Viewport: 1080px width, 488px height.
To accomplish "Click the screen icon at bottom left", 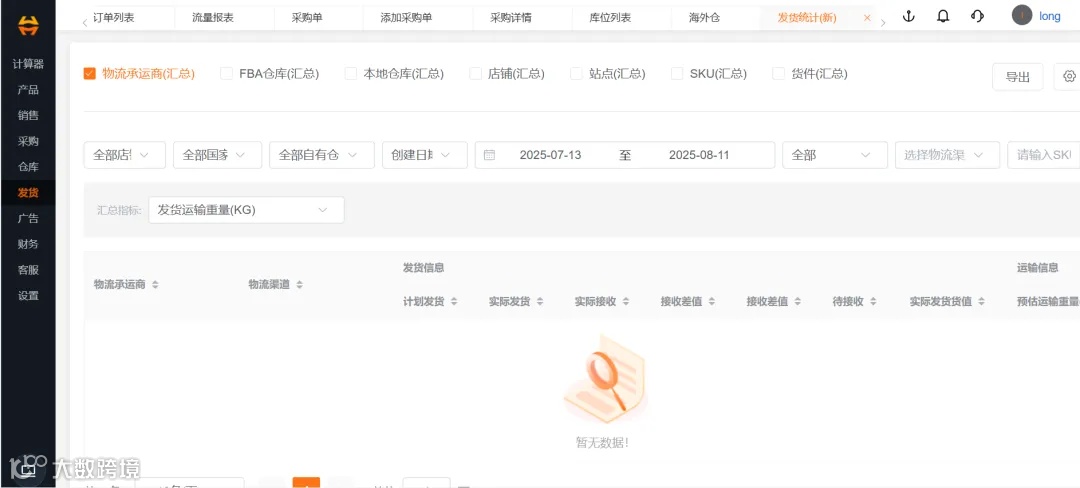I will pyautogui.click(x=28, y=471).
